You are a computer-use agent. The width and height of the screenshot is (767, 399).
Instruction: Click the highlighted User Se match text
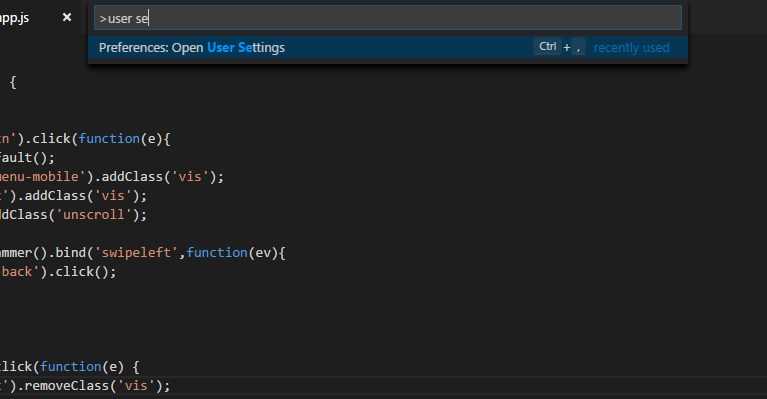pyautogui.click(x=229, y=47)
